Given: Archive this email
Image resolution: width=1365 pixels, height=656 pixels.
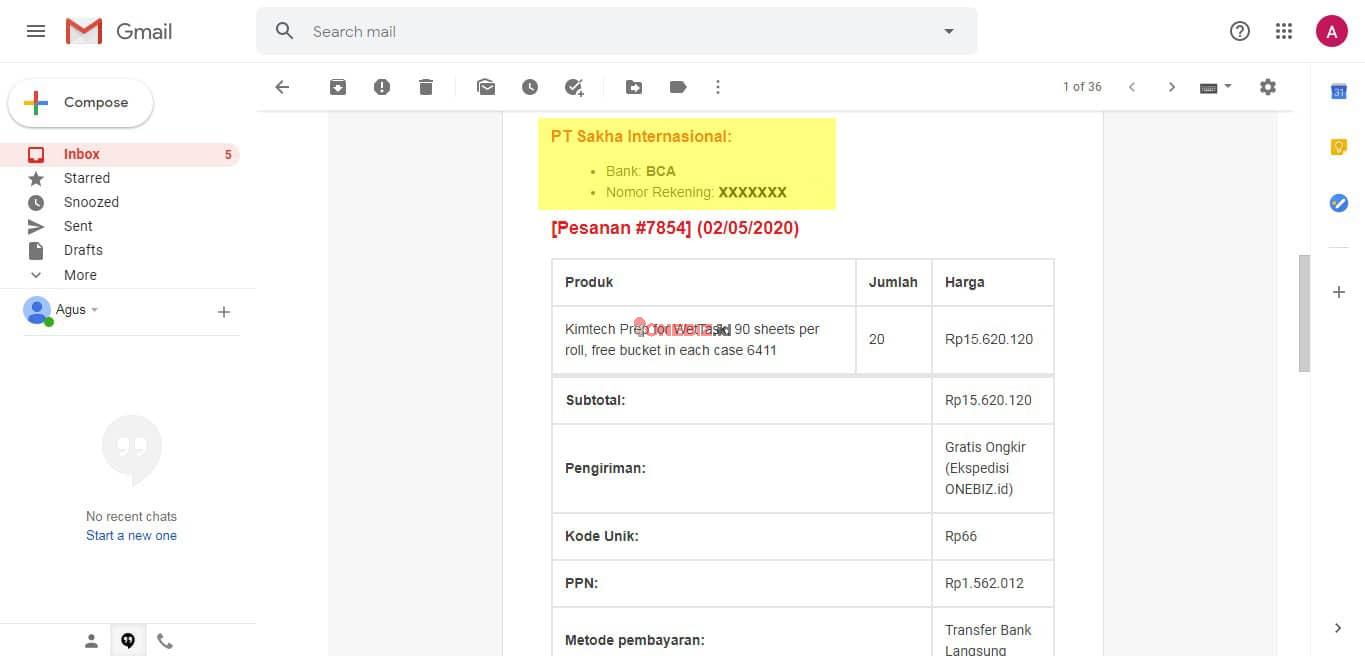Looking at the screenshot, I should [x=338, y=87].
